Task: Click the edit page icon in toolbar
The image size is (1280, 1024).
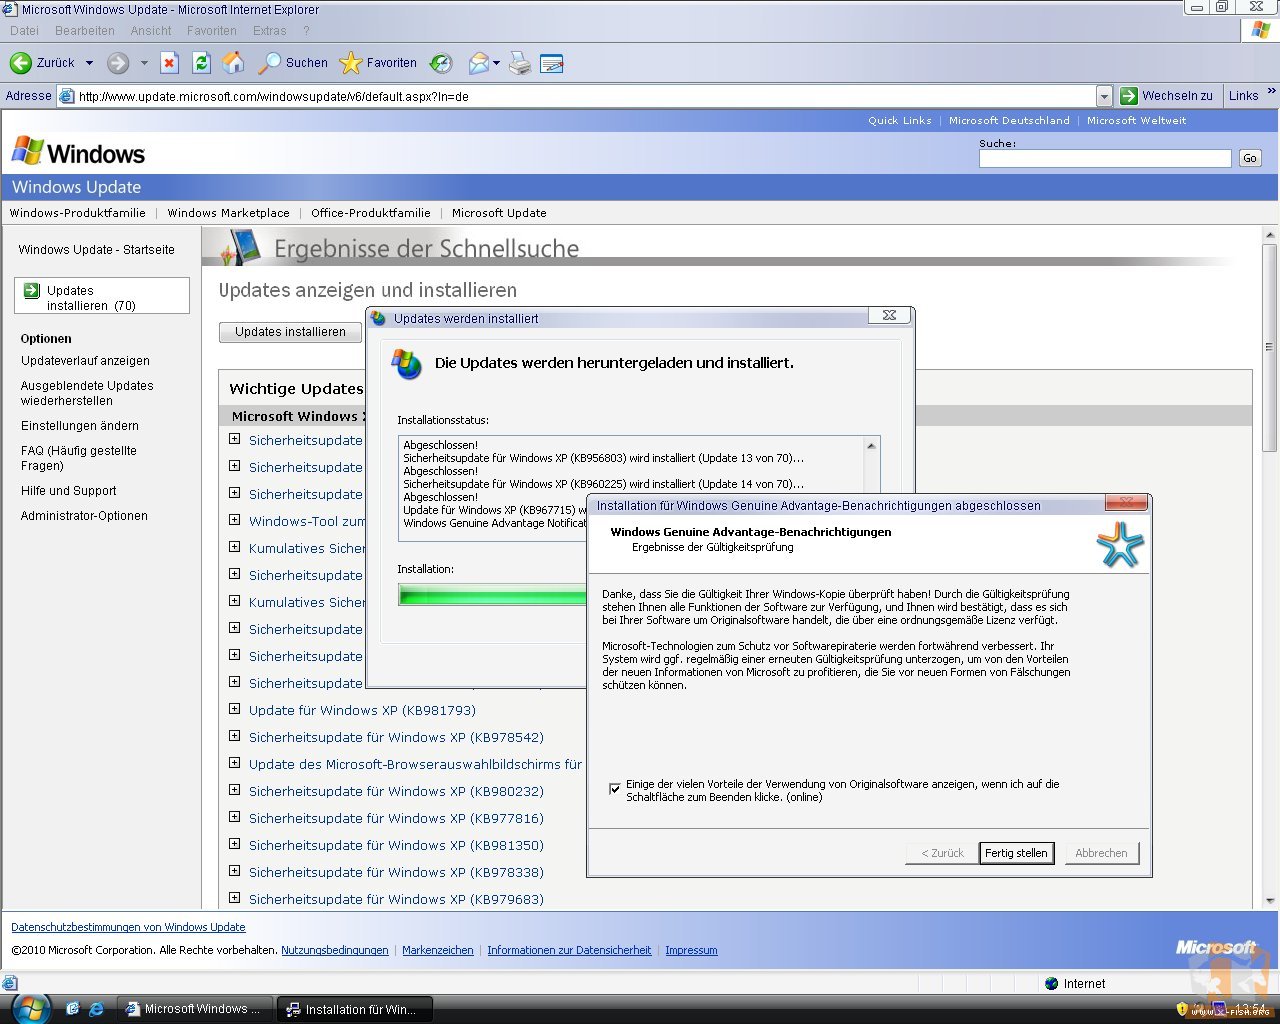Action: (x=552, y=63)
